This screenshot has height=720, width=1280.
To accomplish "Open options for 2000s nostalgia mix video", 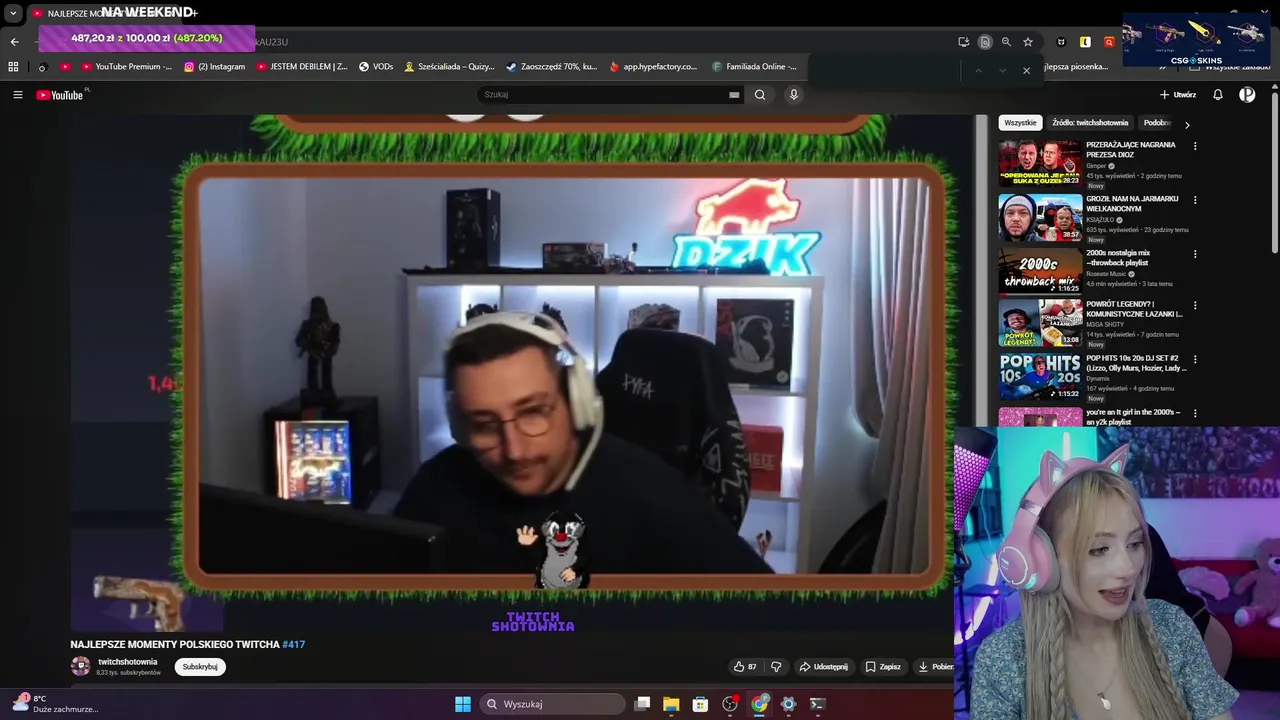I will pyautogui.click(x=1194, y=254).
